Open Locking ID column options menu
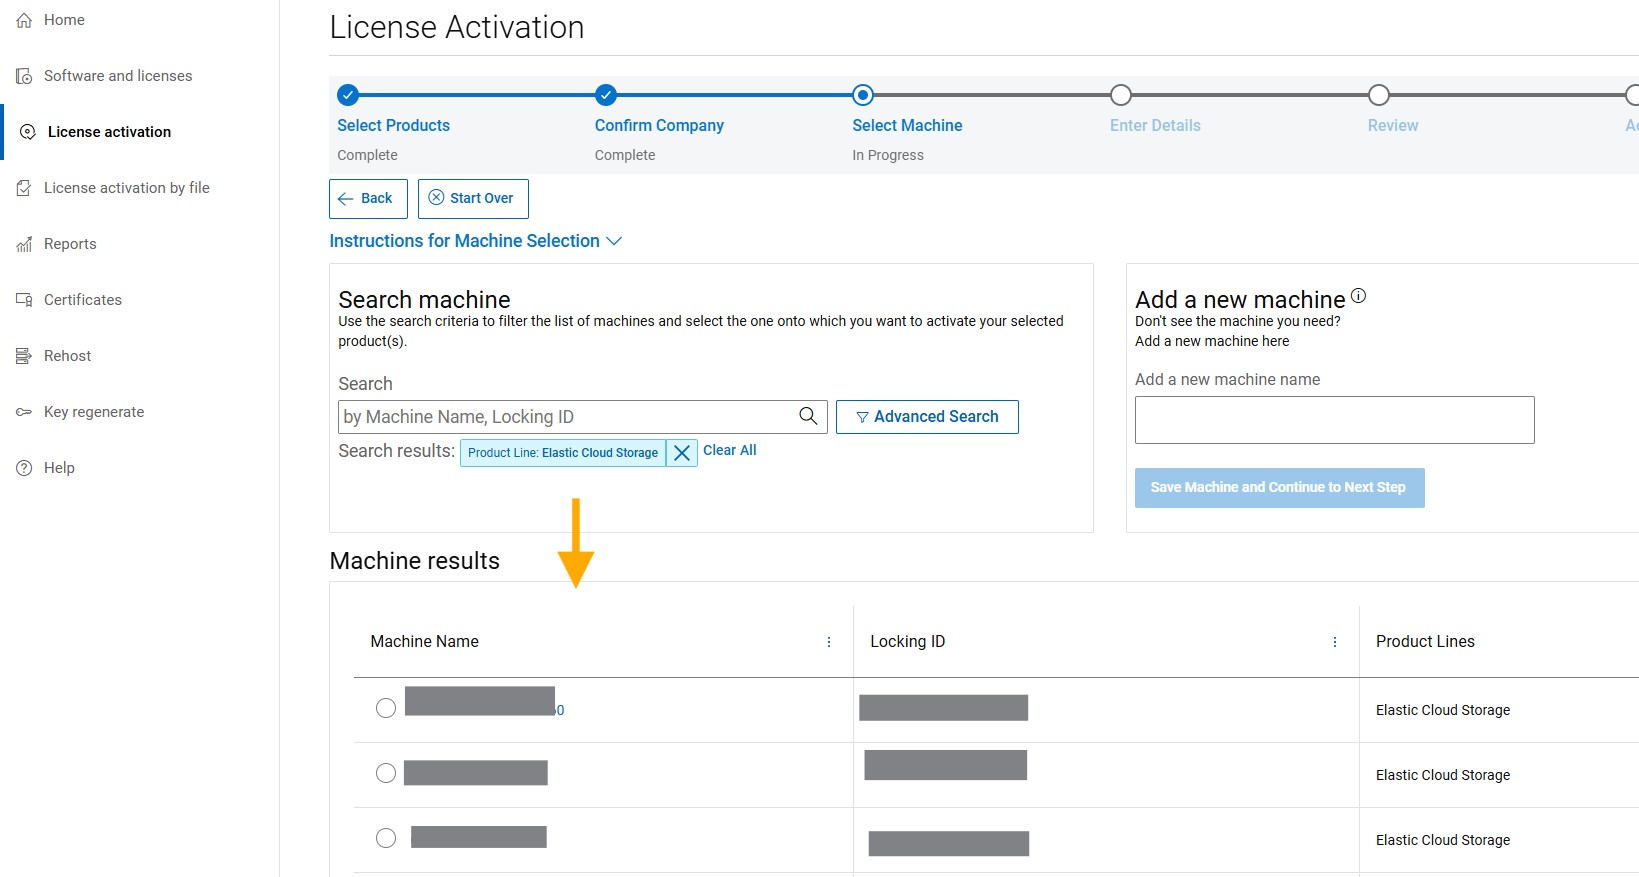Image resolution: width=1639 pixels, height=877 pixels. coord(1335,642)
